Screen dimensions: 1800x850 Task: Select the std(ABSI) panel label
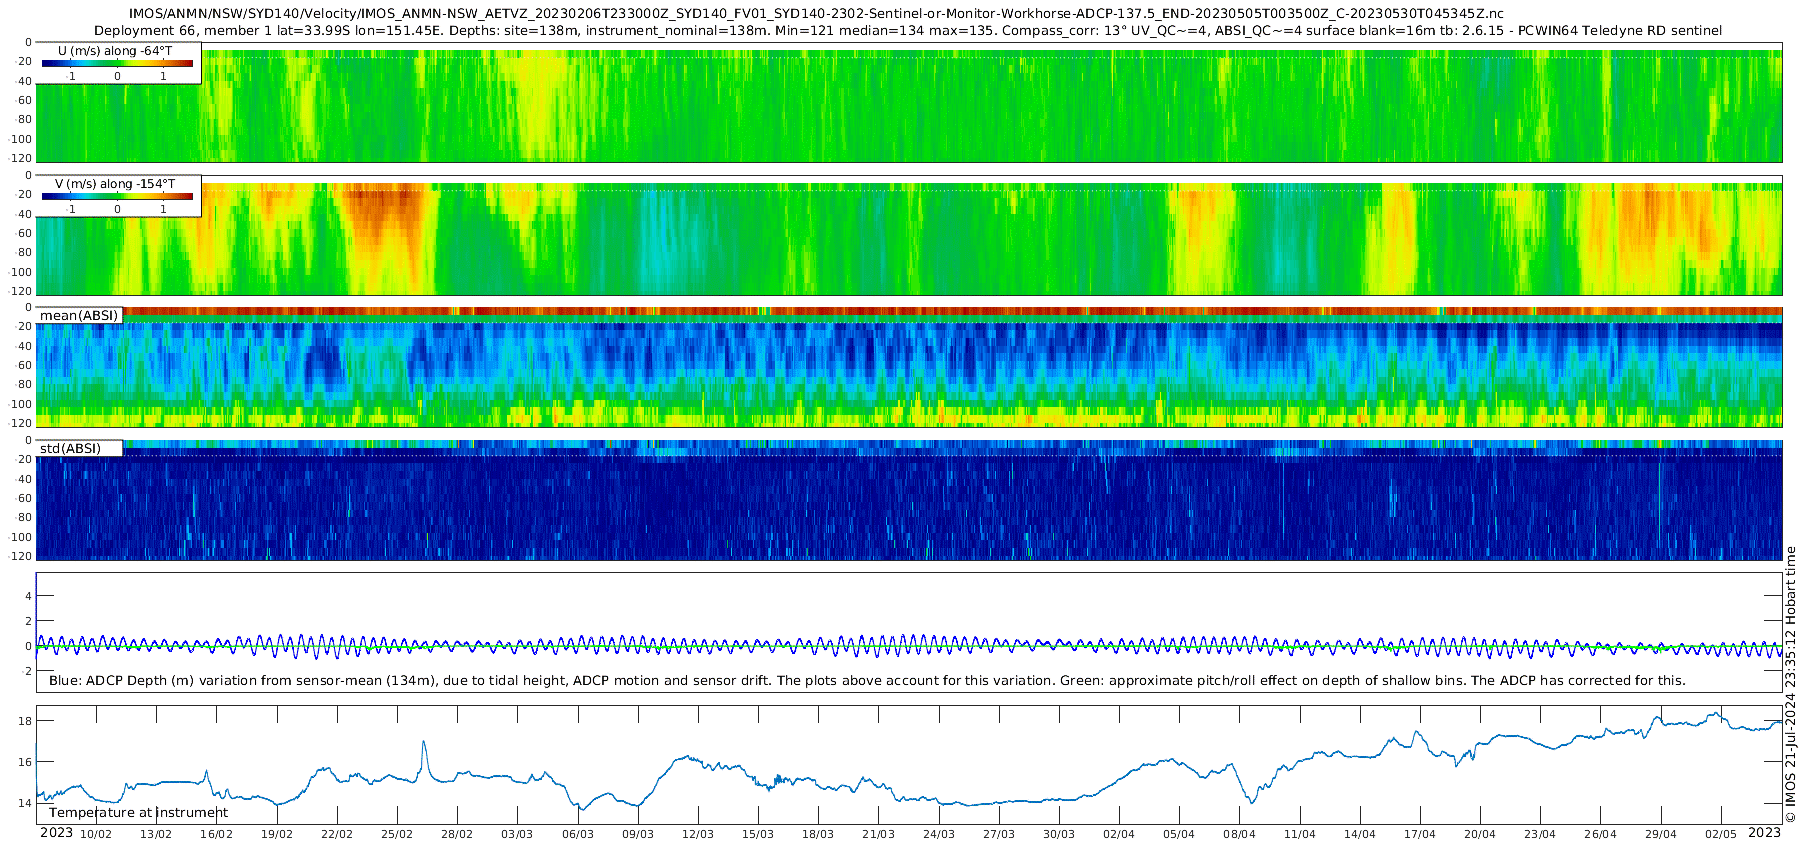pos(79,448)
